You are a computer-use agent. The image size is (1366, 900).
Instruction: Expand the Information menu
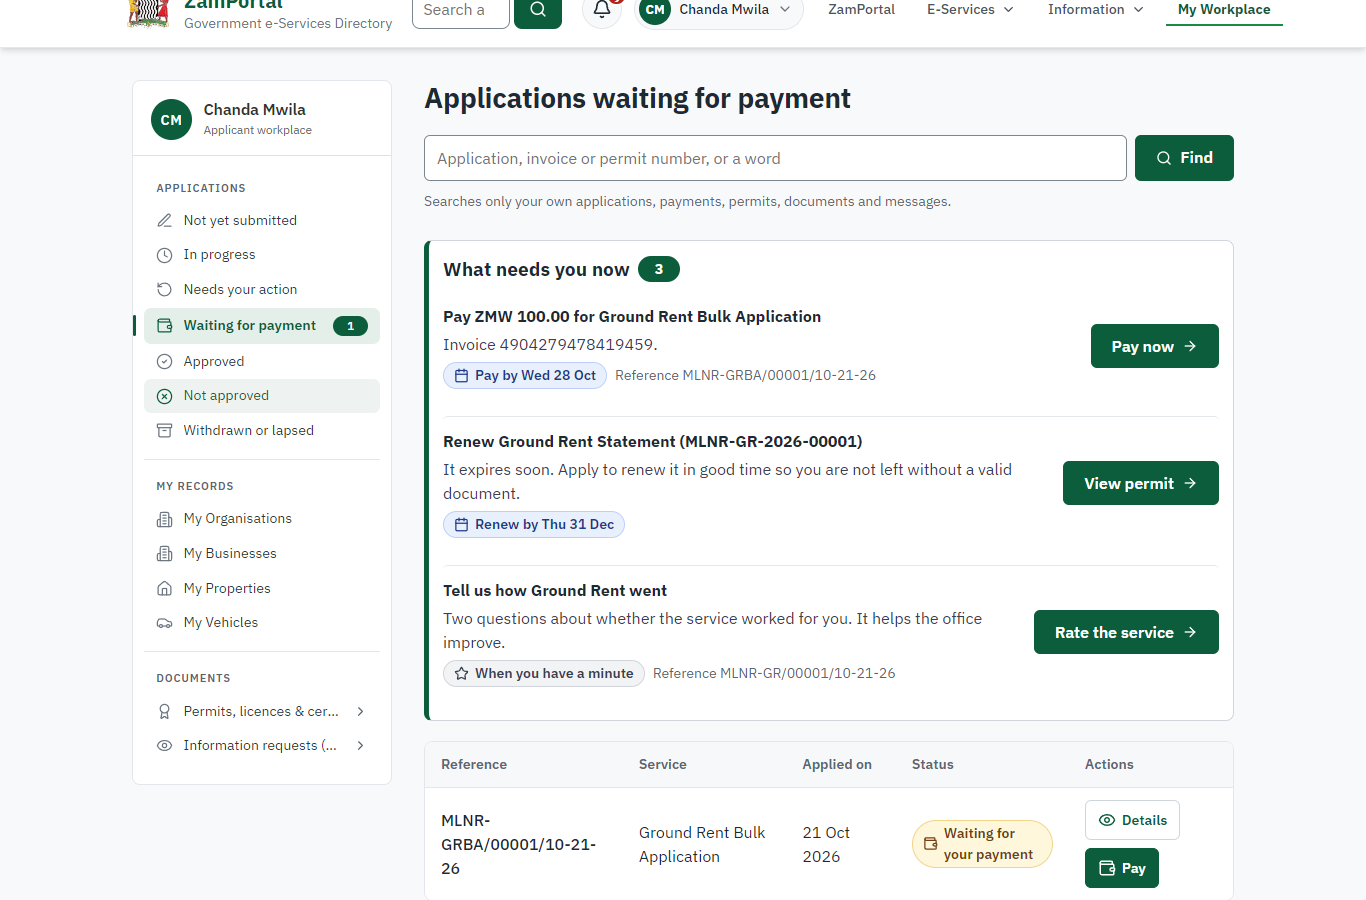coord(1096,10)
